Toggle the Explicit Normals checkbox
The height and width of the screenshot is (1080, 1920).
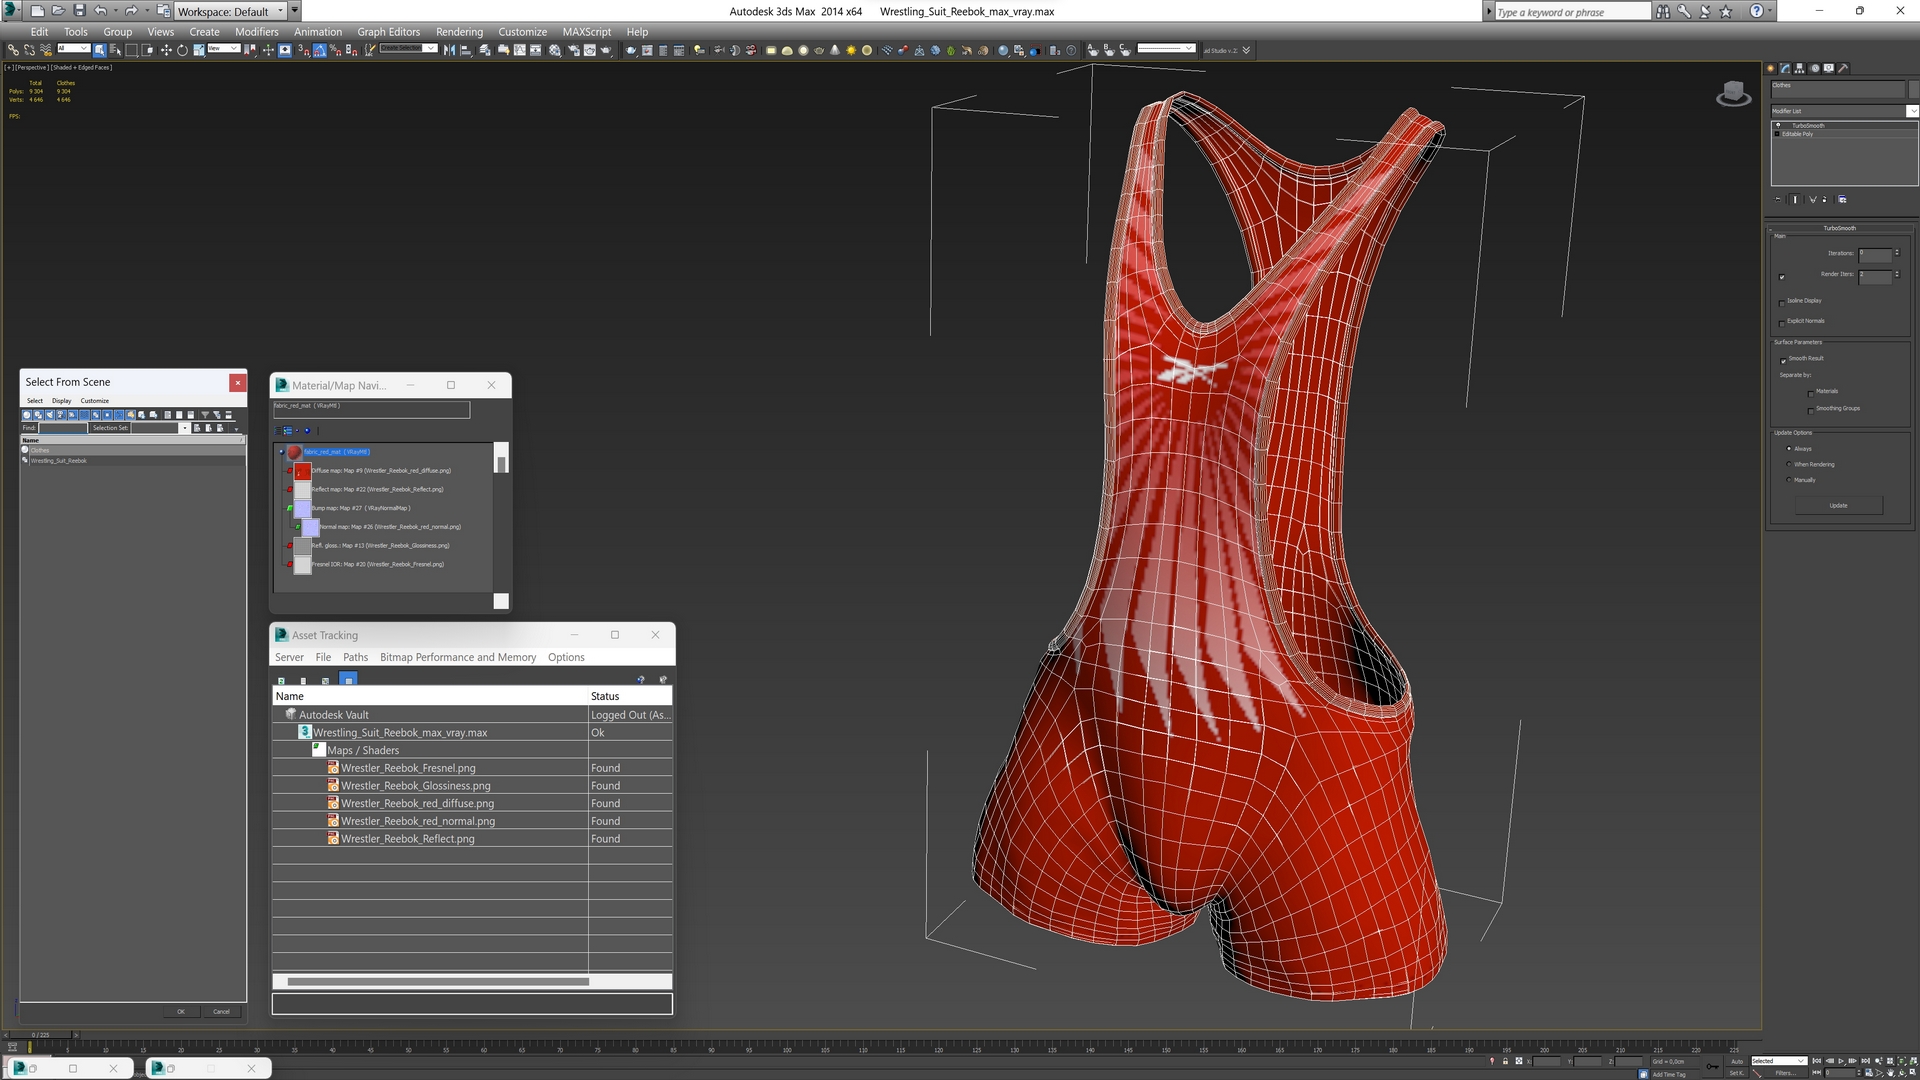tap(1782, 324)
